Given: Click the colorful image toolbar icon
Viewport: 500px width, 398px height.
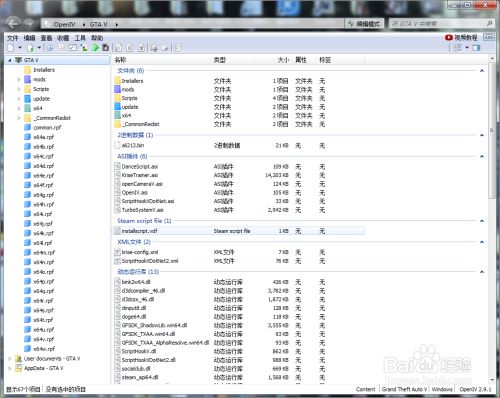Looking at the screenshot, I should click(x=84, y=48).
